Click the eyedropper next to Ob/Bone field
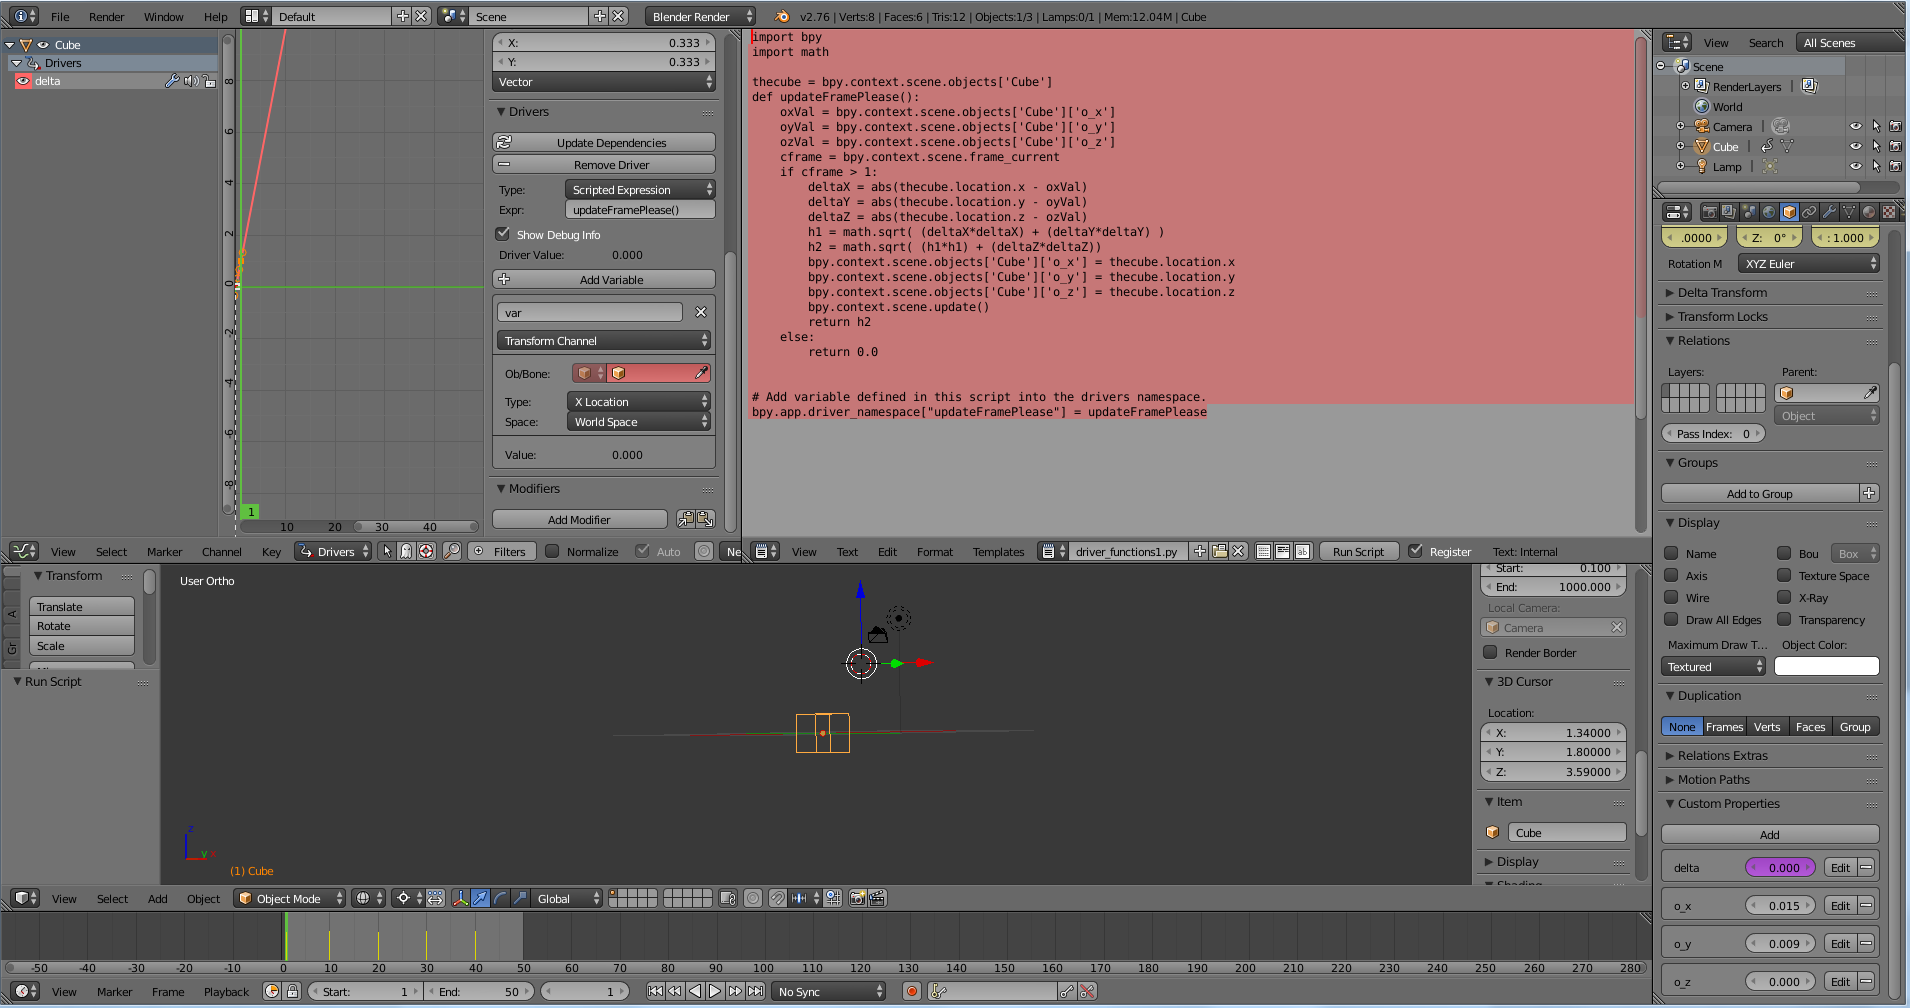This screenshot has height=1008, width=1910. (702, 373)
